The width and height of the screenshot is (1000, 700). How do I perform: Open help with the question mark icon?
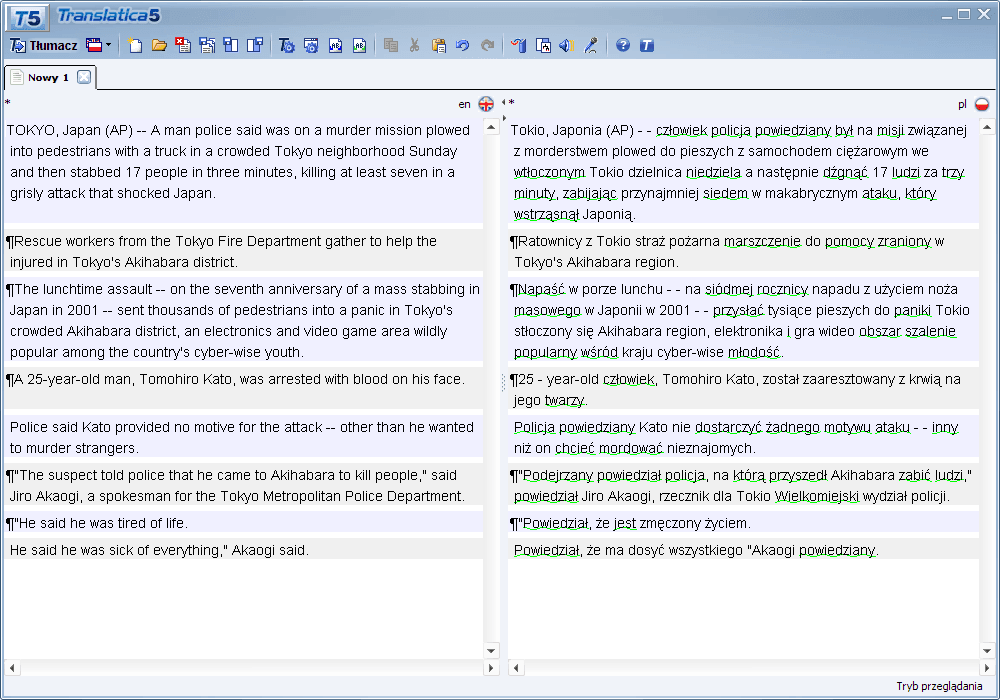point(623,46)
